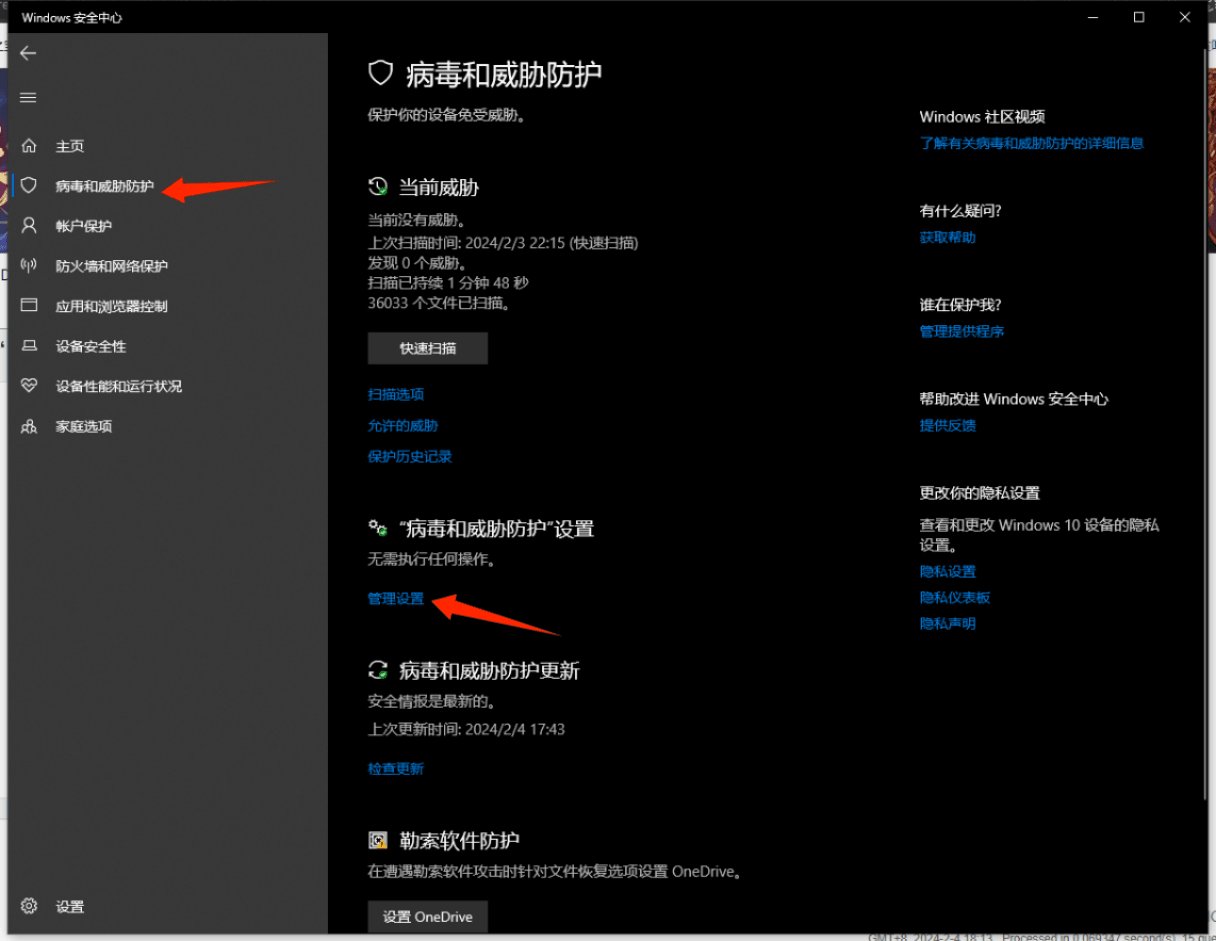Click the 勒索软件防护 heading
The image size is (1216, 941).
coord(459,840)
